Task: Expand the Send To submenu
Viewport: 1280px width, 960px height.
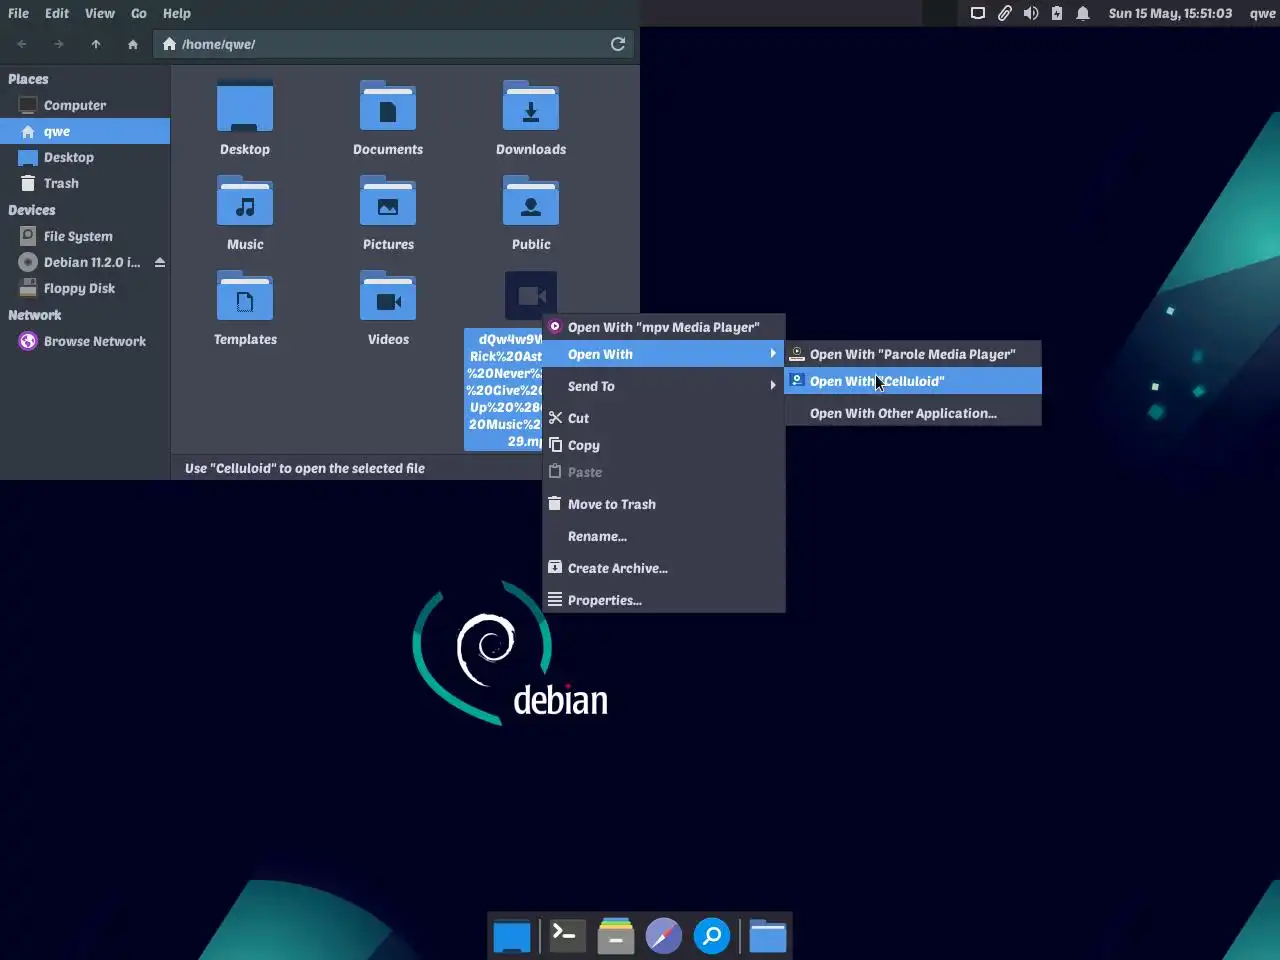Action: click(x=664, y=386)
